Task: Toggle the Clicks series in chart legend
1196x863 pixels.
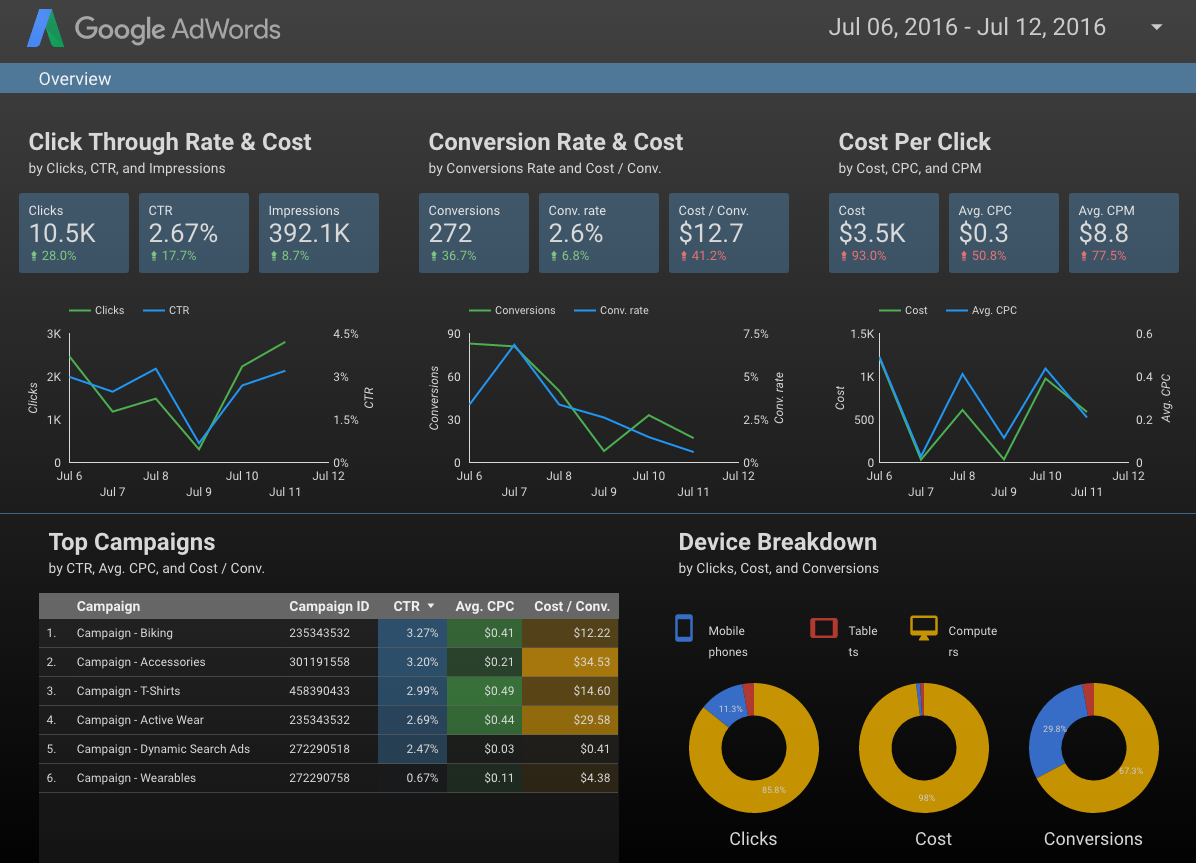Action: pyautogui.click(x=96, y=310)
